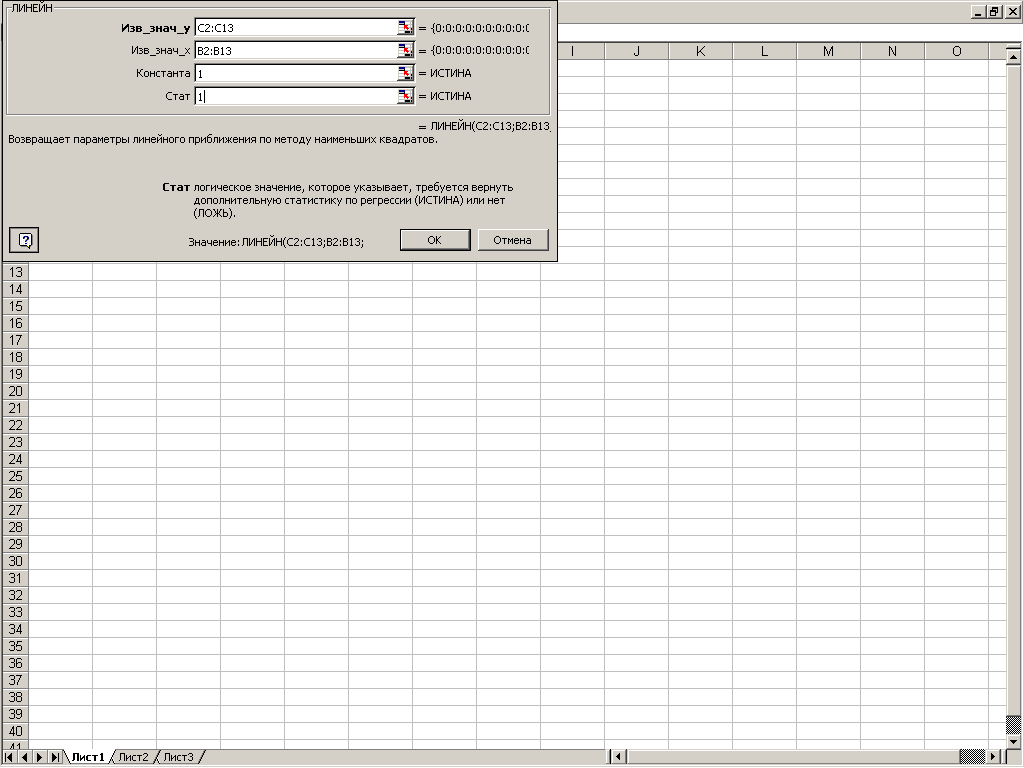This screenshot has width=1024, height=768.
Task: Select column K header
Action: (x=700, y=51)
